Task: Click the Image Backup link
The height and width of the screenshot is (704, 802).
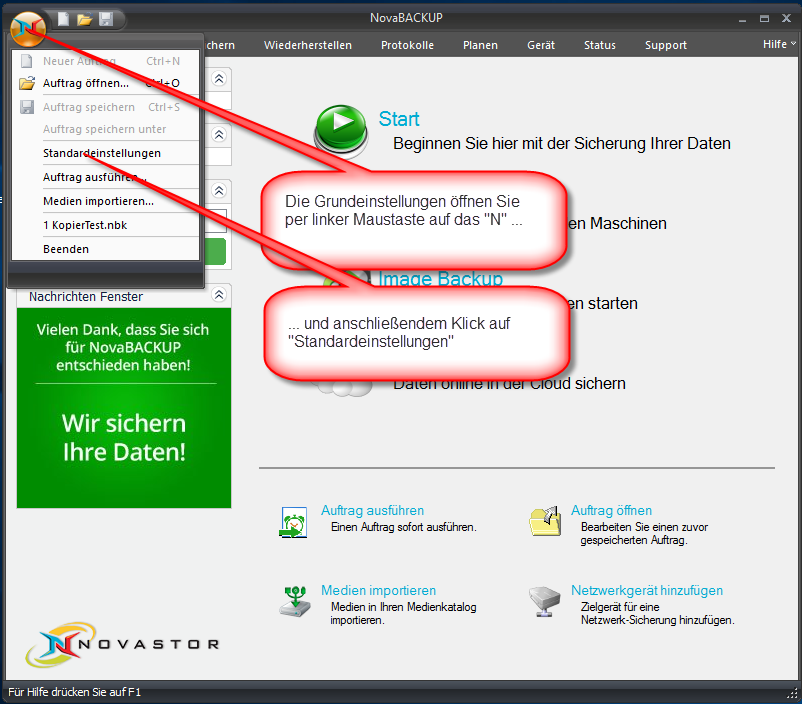Action: point(440,278)
